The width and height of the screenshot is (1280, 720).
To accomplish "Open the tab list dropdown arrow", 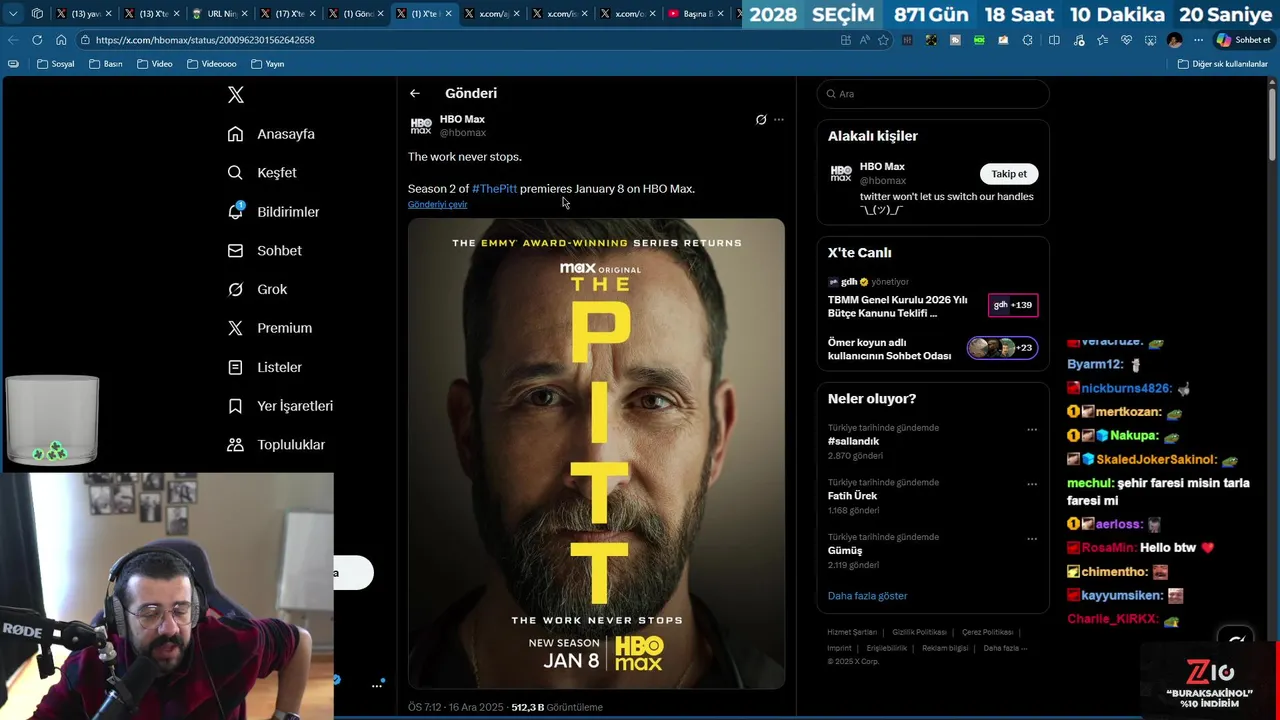I will pyautogui.click(x=13, y=14).
